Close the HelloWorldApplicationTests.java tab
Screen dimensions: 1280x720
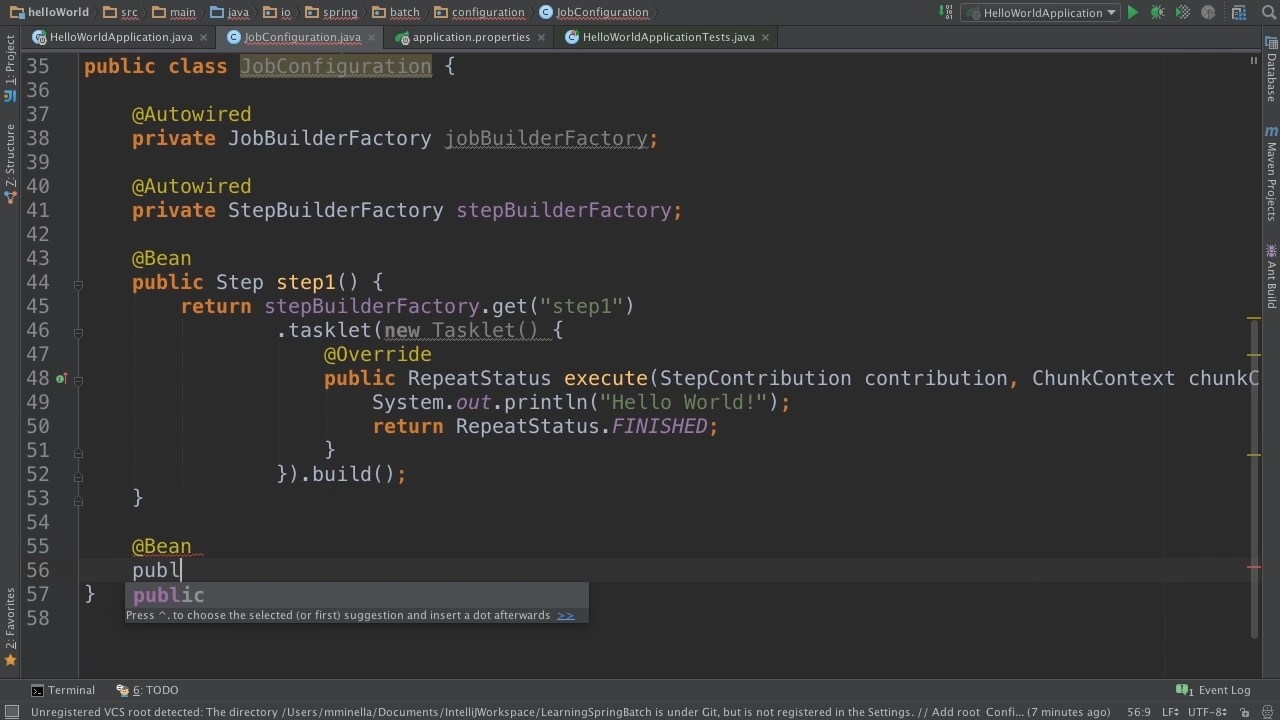pos(765,37)
